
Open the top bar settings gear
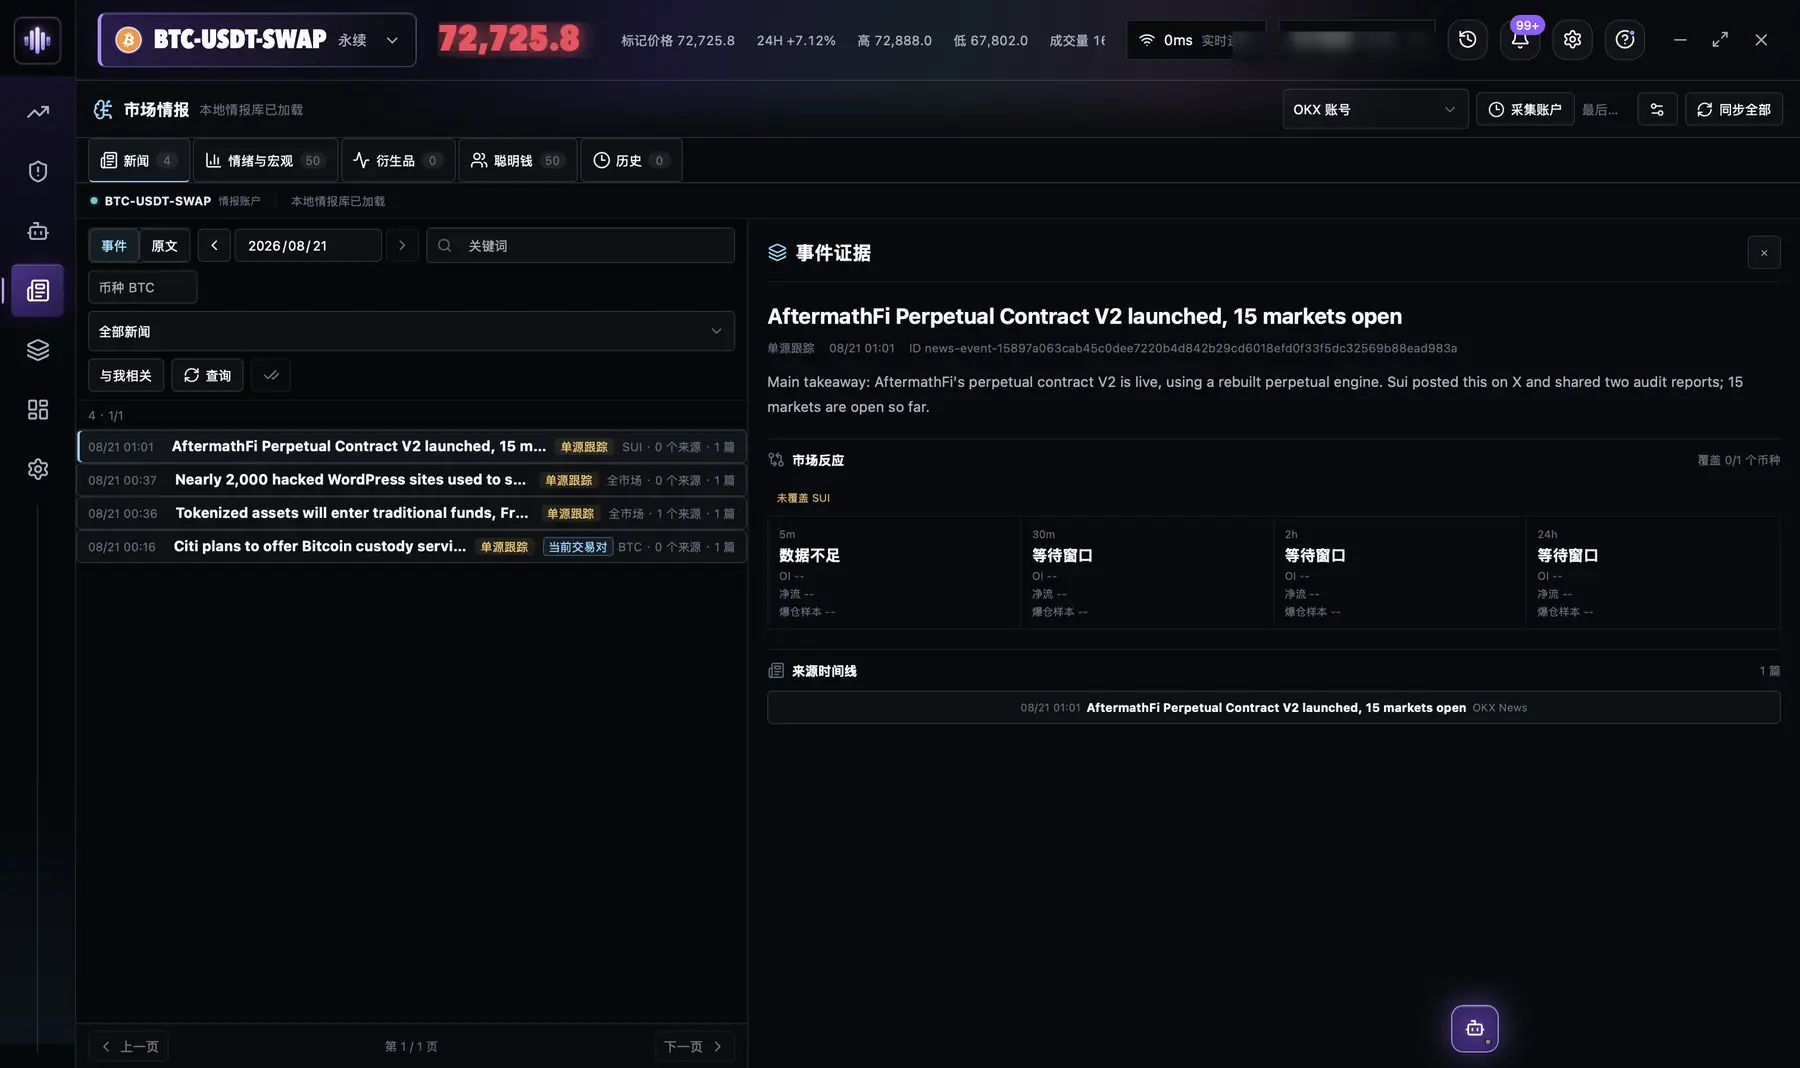pyautogui.click(x=1572, y=40)
